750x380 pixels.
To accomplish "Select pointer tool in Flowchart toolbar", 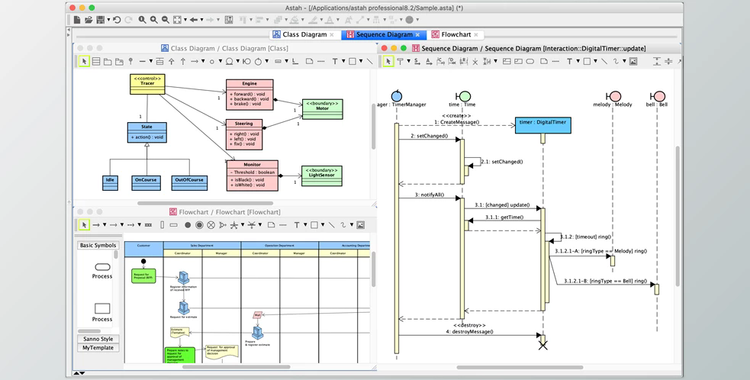I will pyautogui.click(x=84, y=225).
